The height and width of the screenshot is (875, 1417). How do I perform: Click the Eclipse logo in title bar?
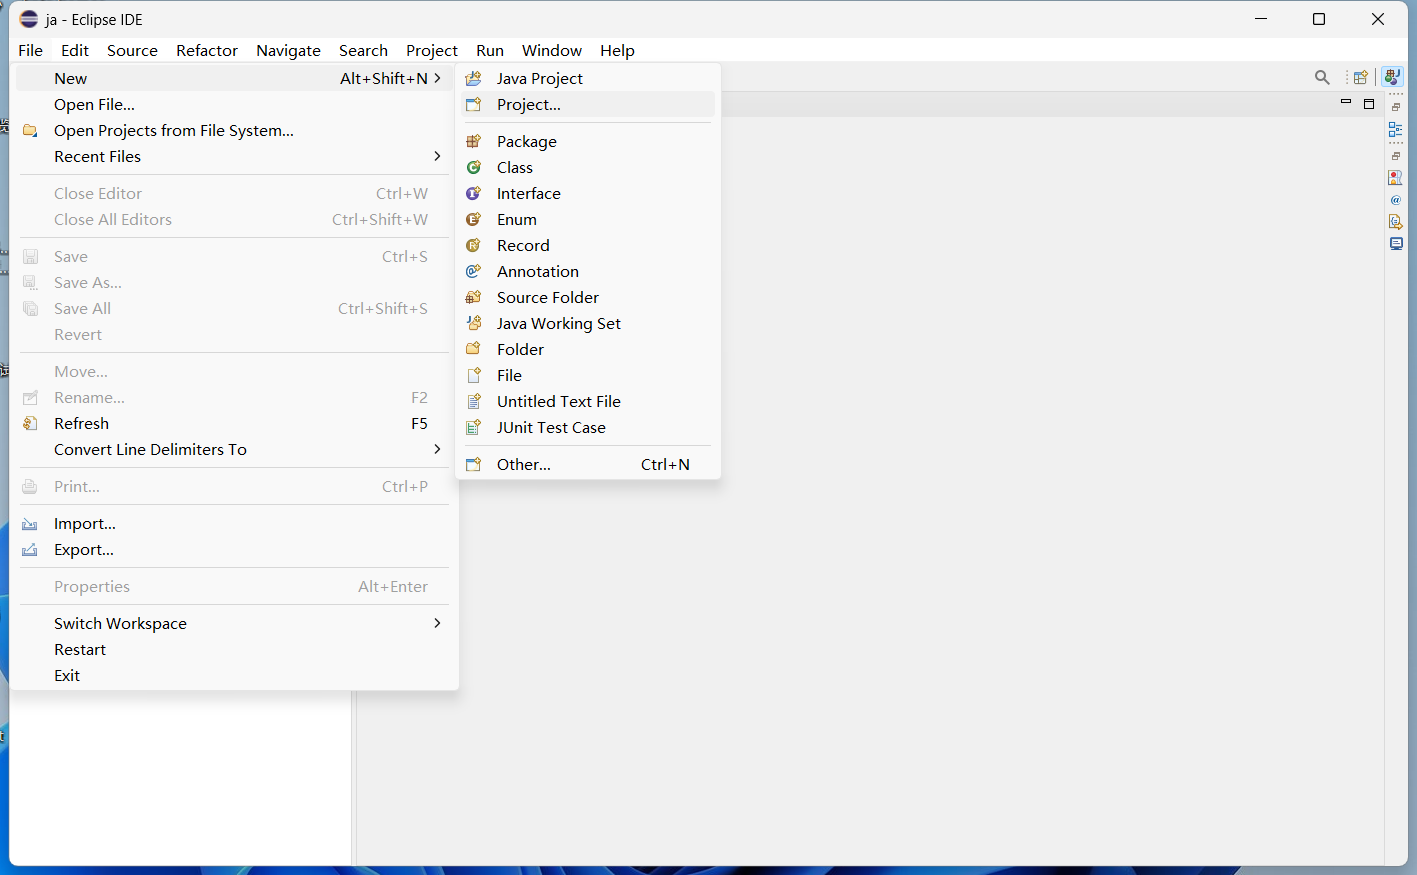29,19
